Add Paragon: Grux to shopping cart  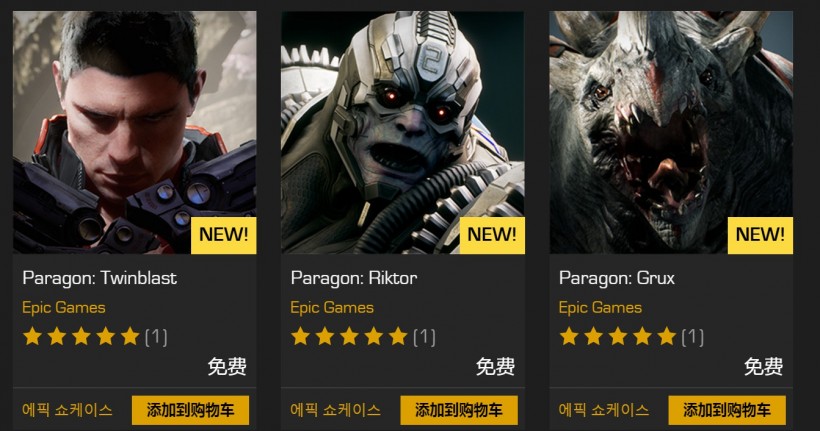tap(727, 410)
